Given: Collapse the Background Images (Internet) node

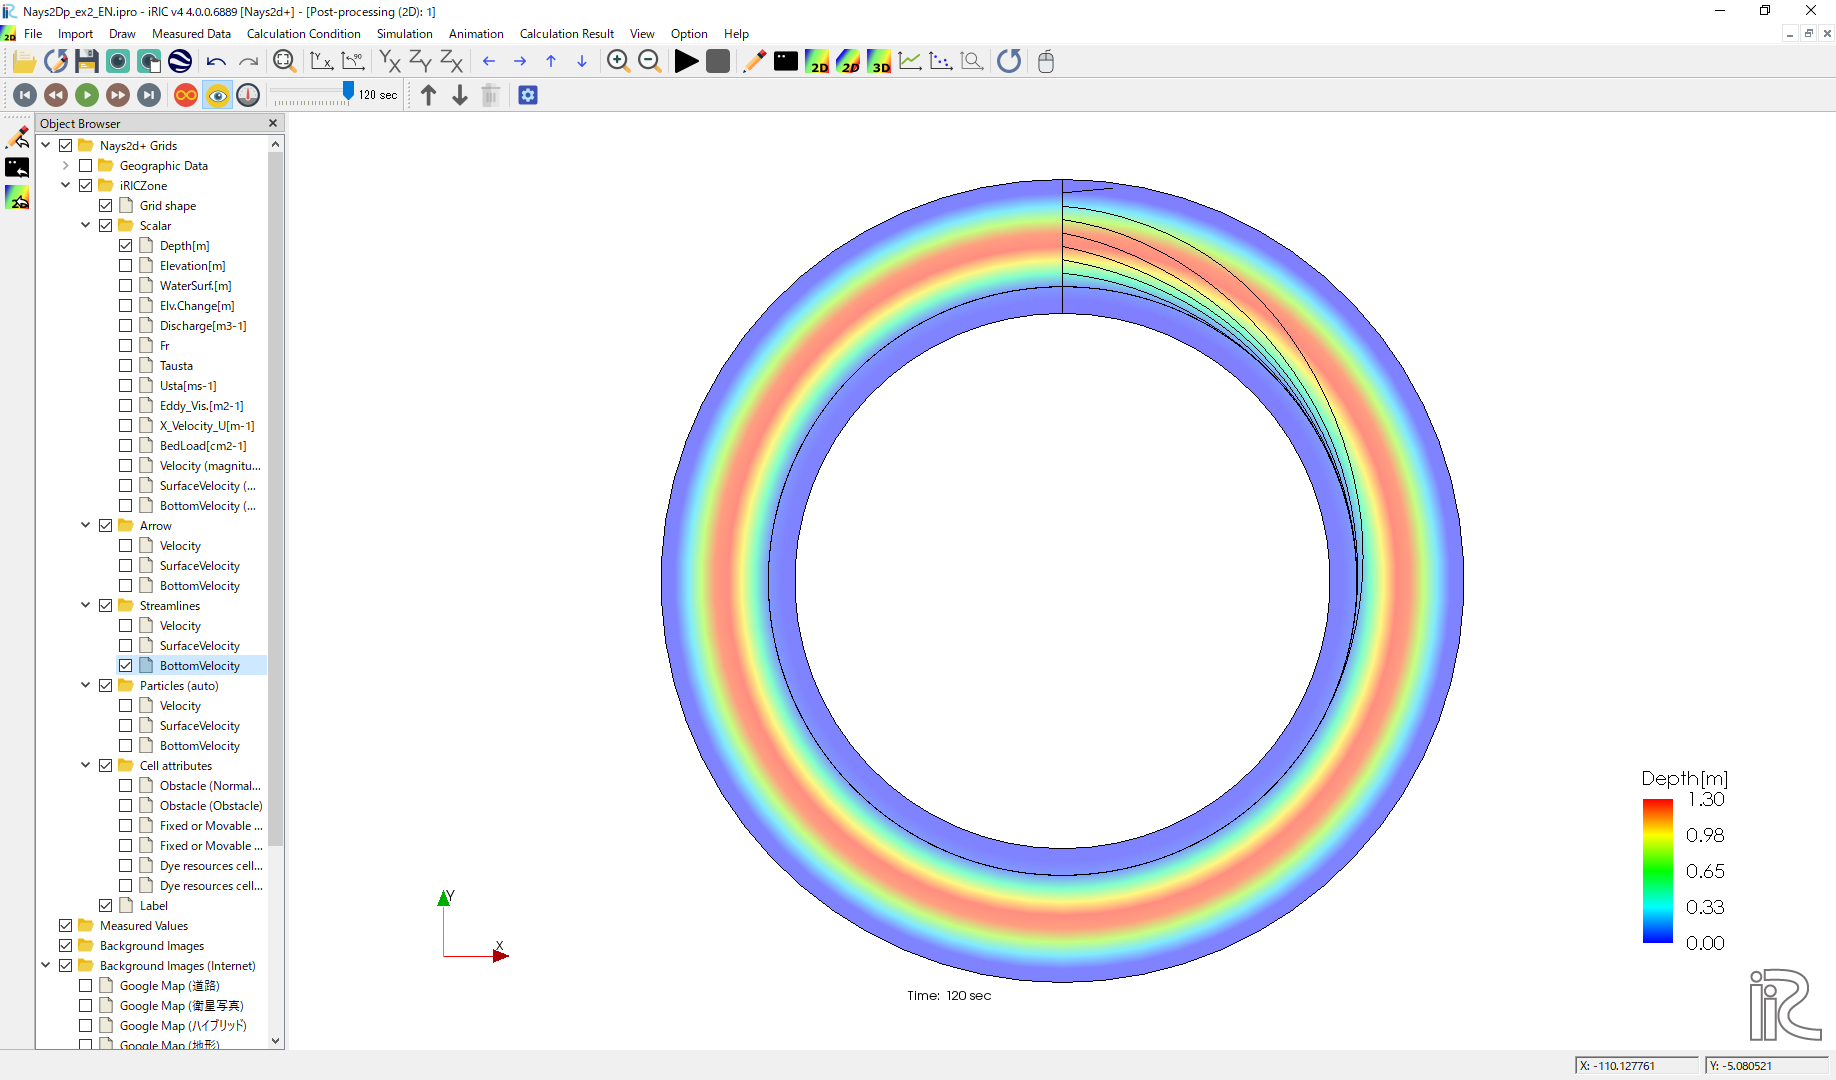Looking at the screenshot, I should click(x=46, y=965).
